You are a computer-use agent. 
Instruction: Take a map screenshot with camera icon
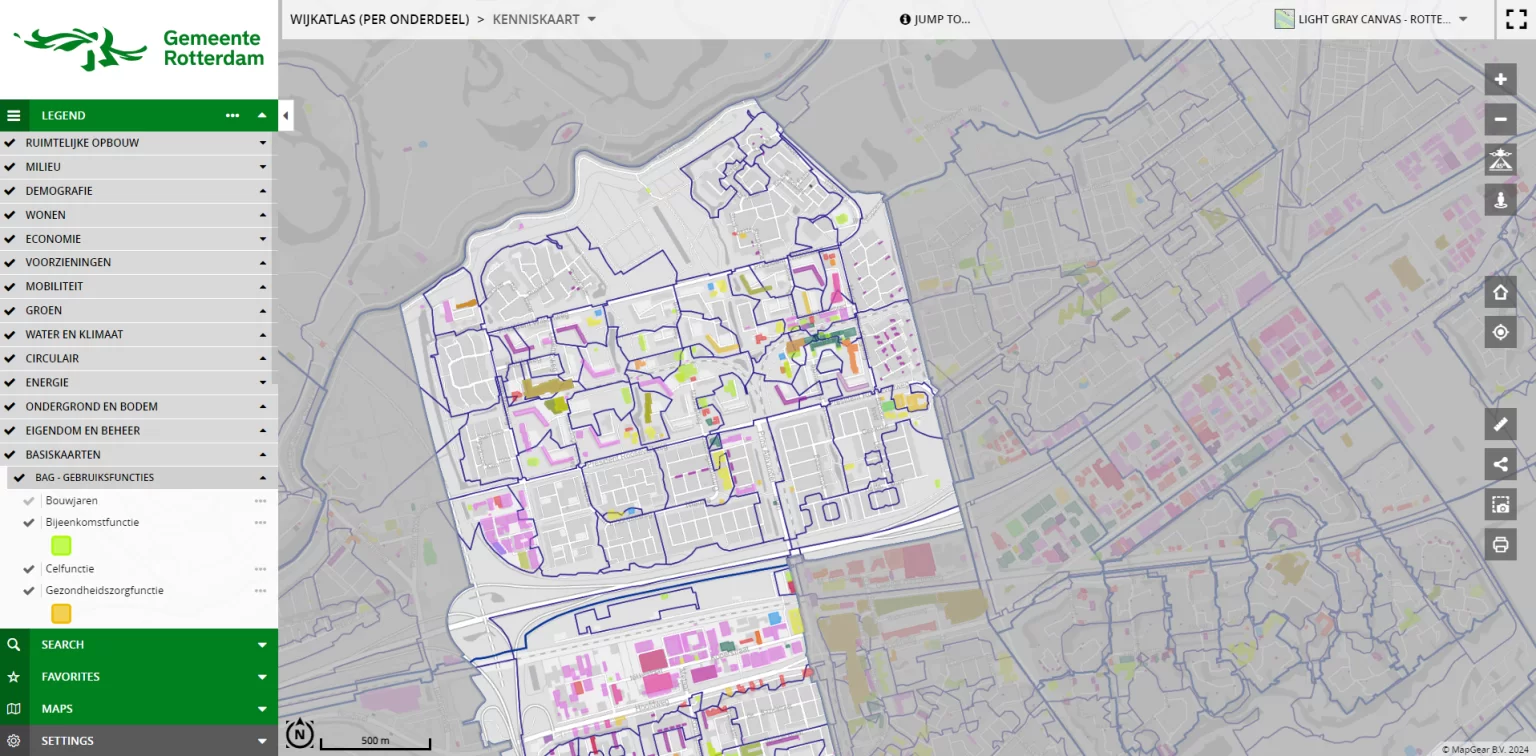coord(1500,505)
